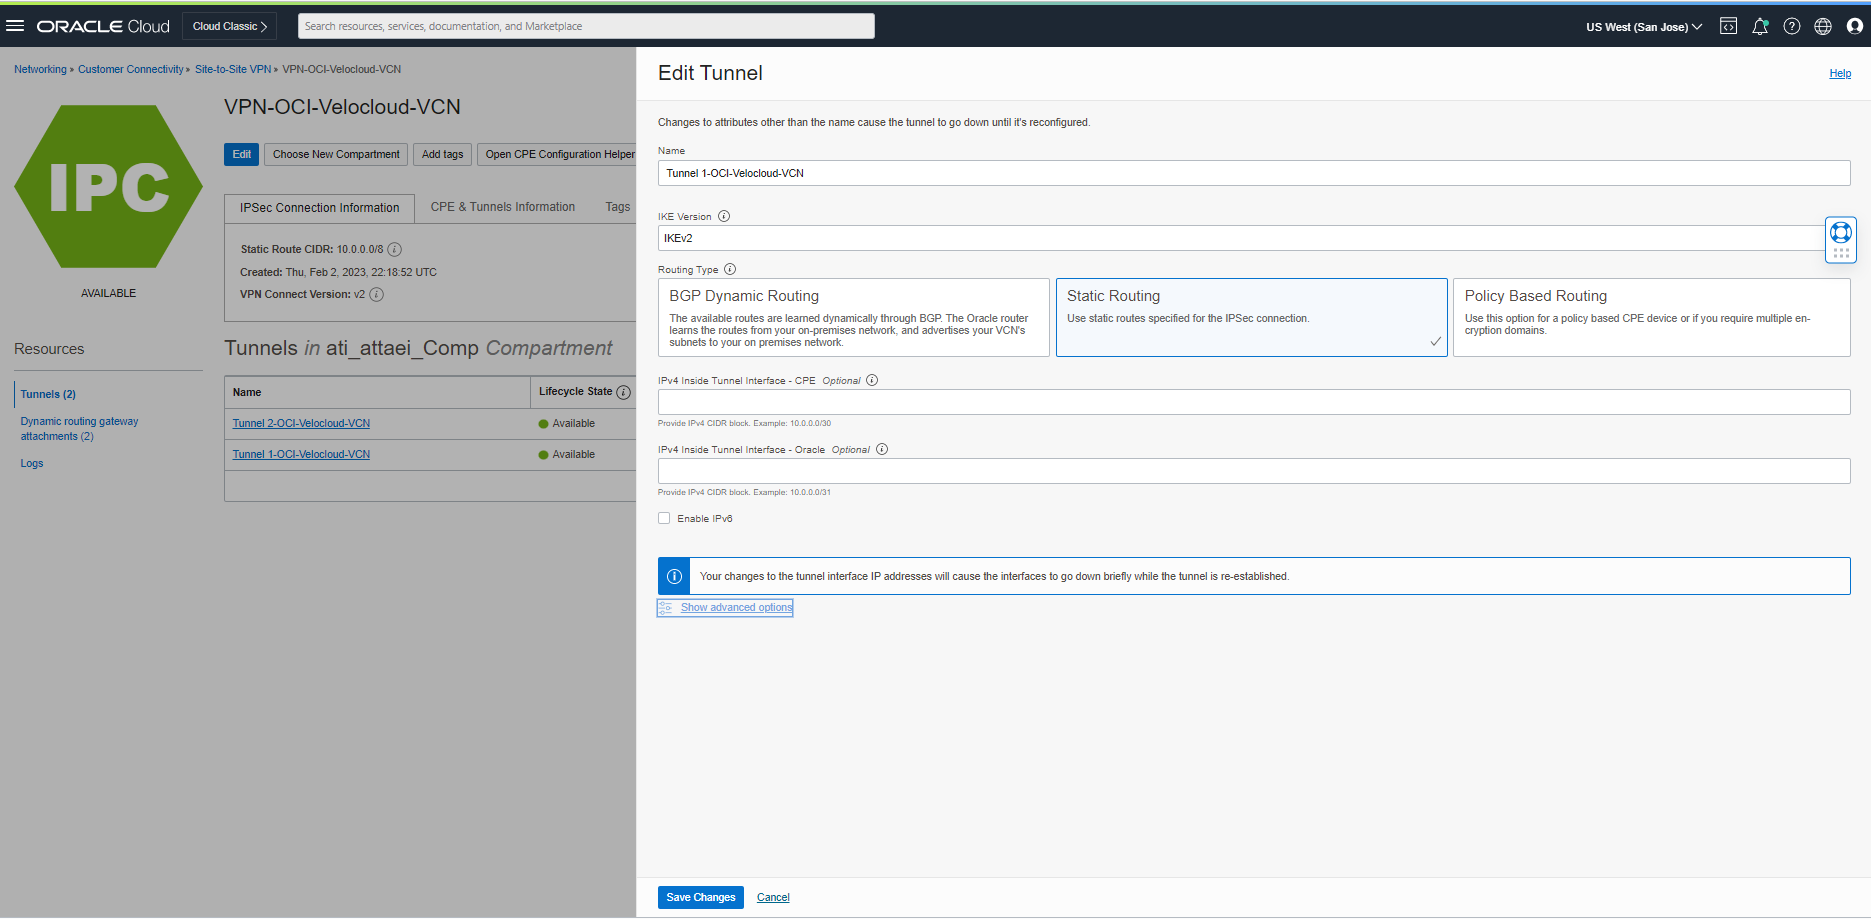
Task: Open the notifications bell icon
Action: coord(1760,27)
